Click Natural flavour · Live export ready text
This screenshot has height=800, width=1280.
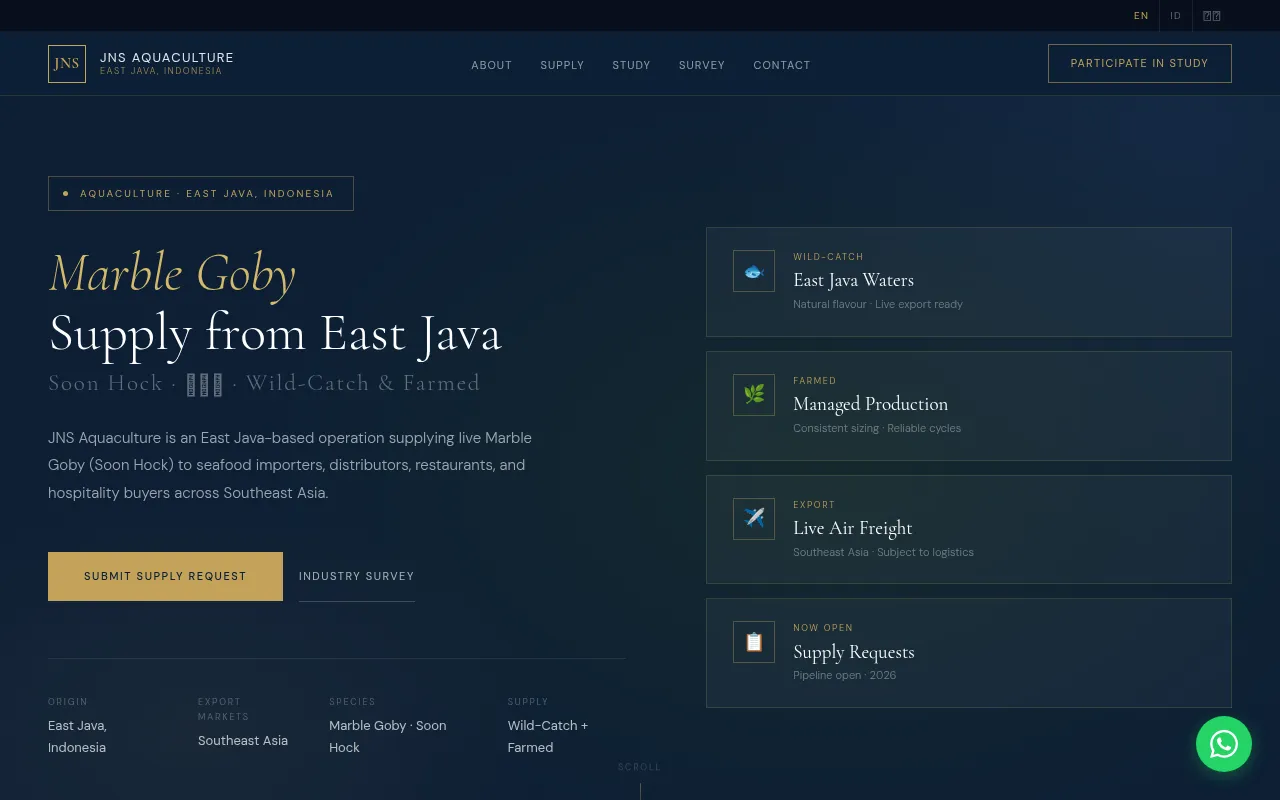pyautogui.click(x=878, y=304)
